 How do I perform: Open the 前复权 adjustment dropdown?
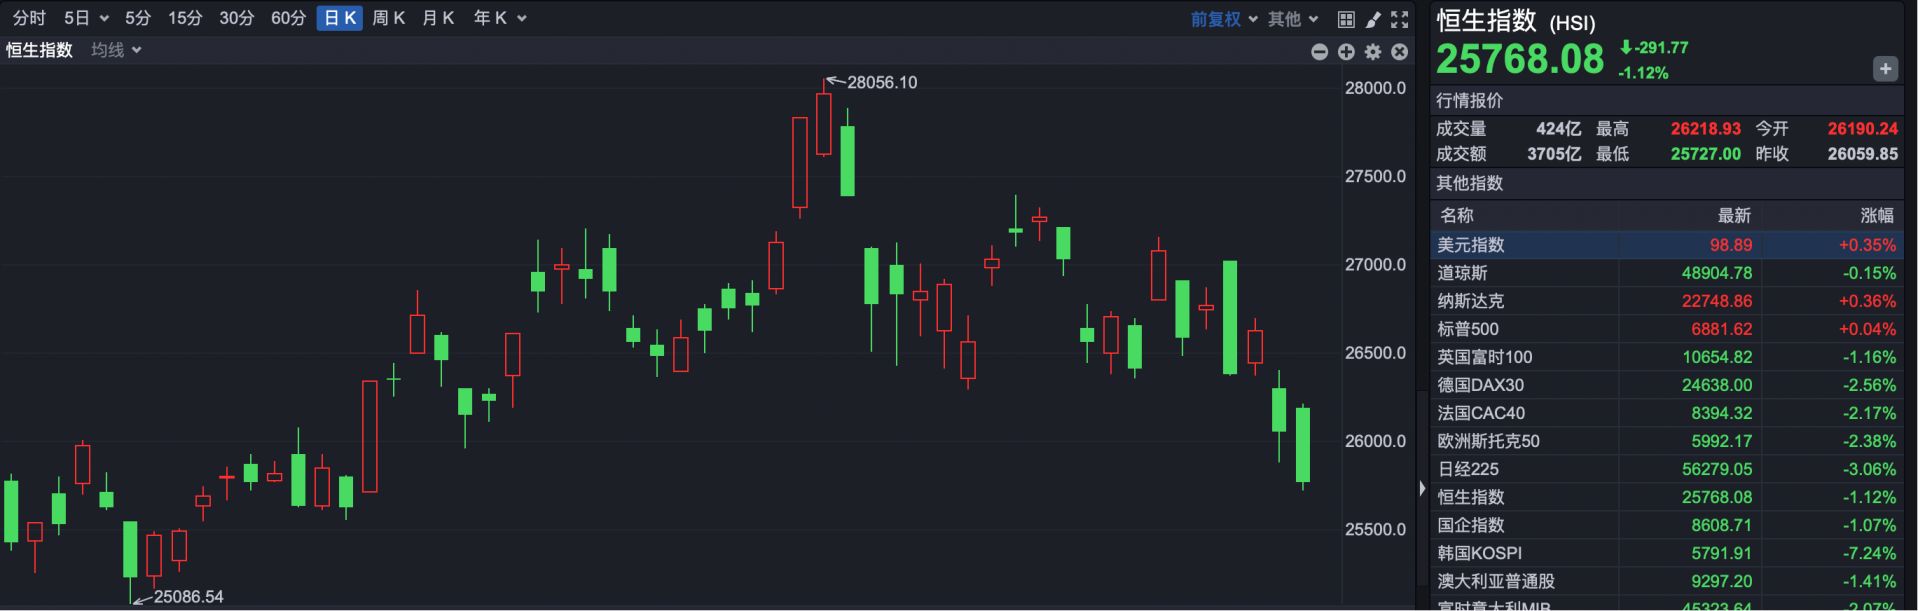(1223, 19)
